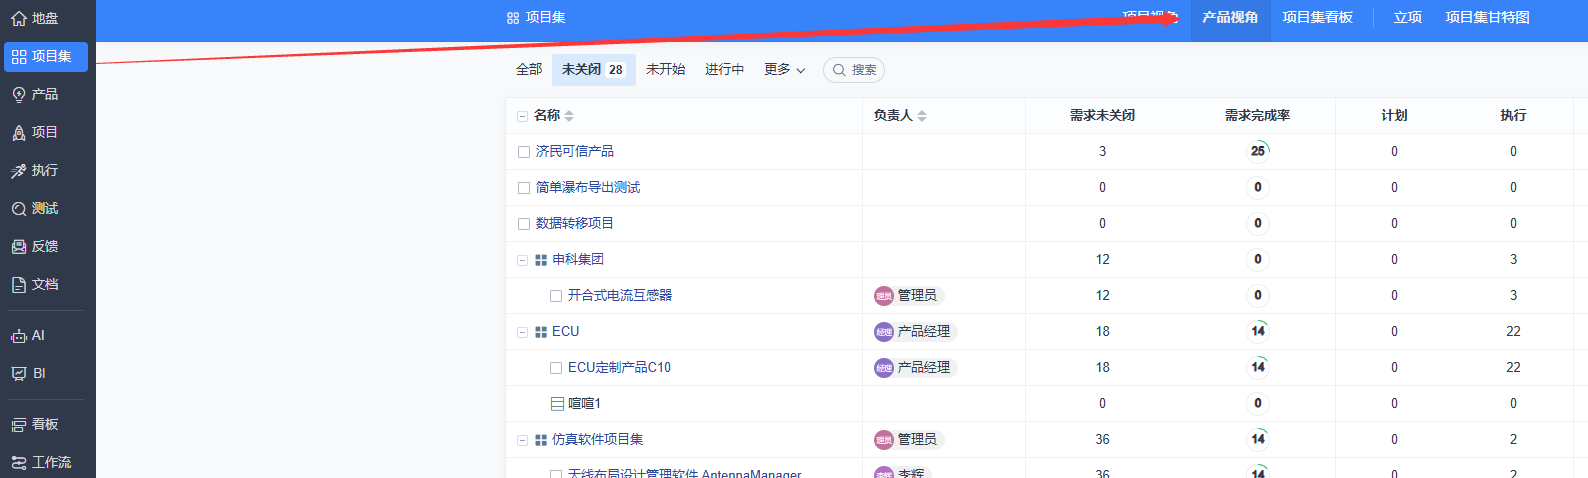
Task: Click 执行 count 22 in ECU row
Action: pyautogui.click(x=1513, y=332)
